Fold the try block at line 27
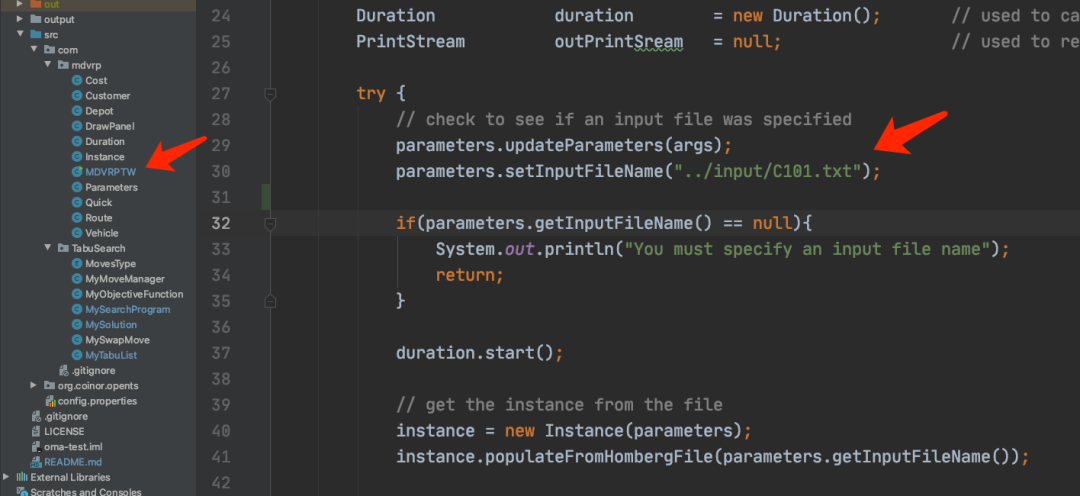The width and height of the screenshot is (1080, 496). [x=268, y=94]
